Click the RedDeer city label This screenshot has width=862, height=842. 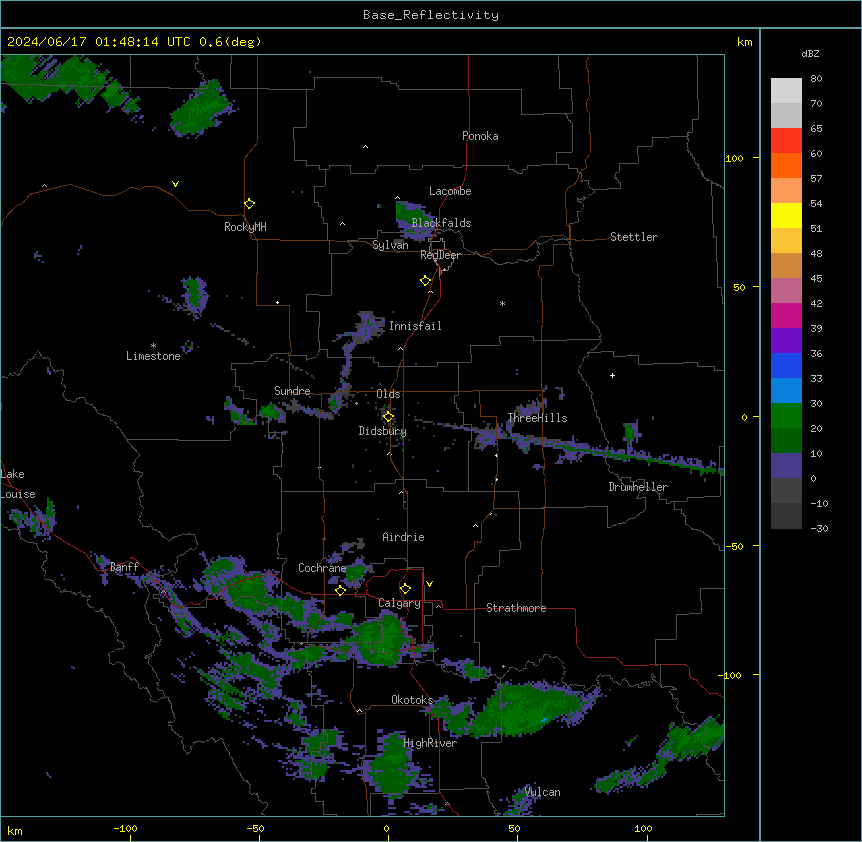tap(441, 255)
